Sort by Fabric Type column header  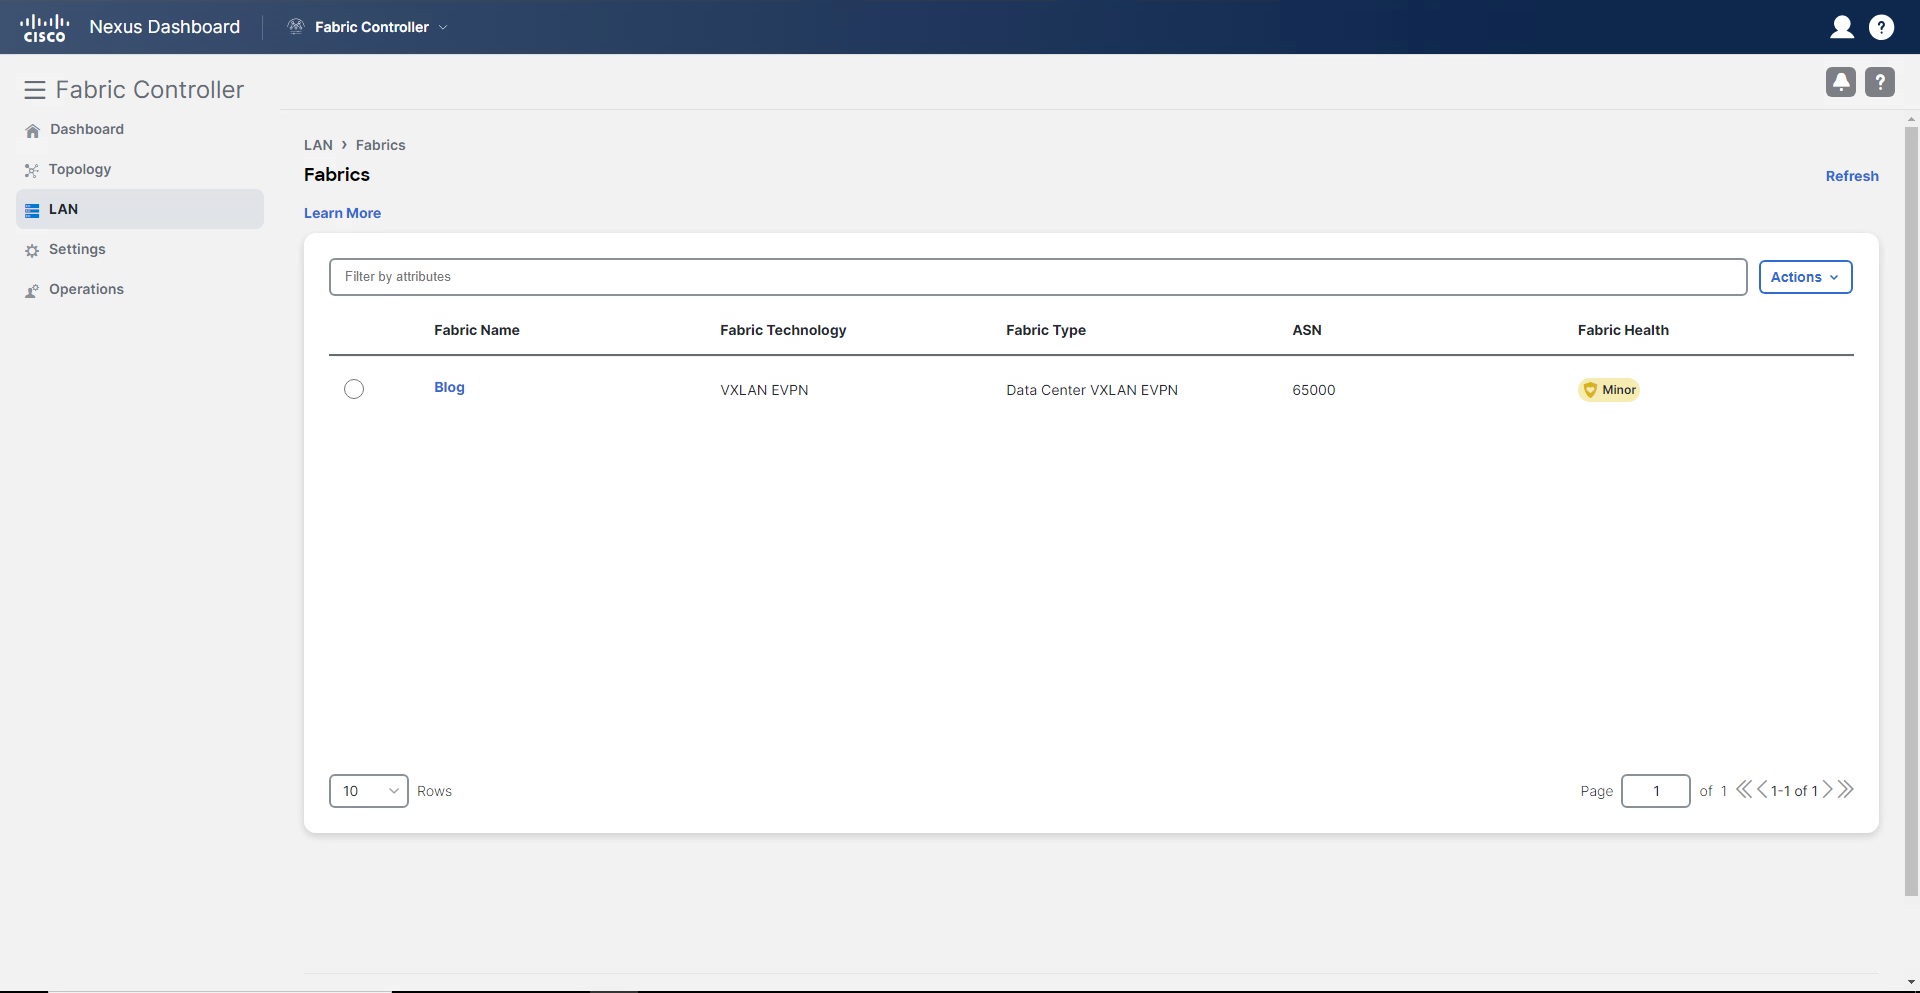click(x=1046, y=330)
